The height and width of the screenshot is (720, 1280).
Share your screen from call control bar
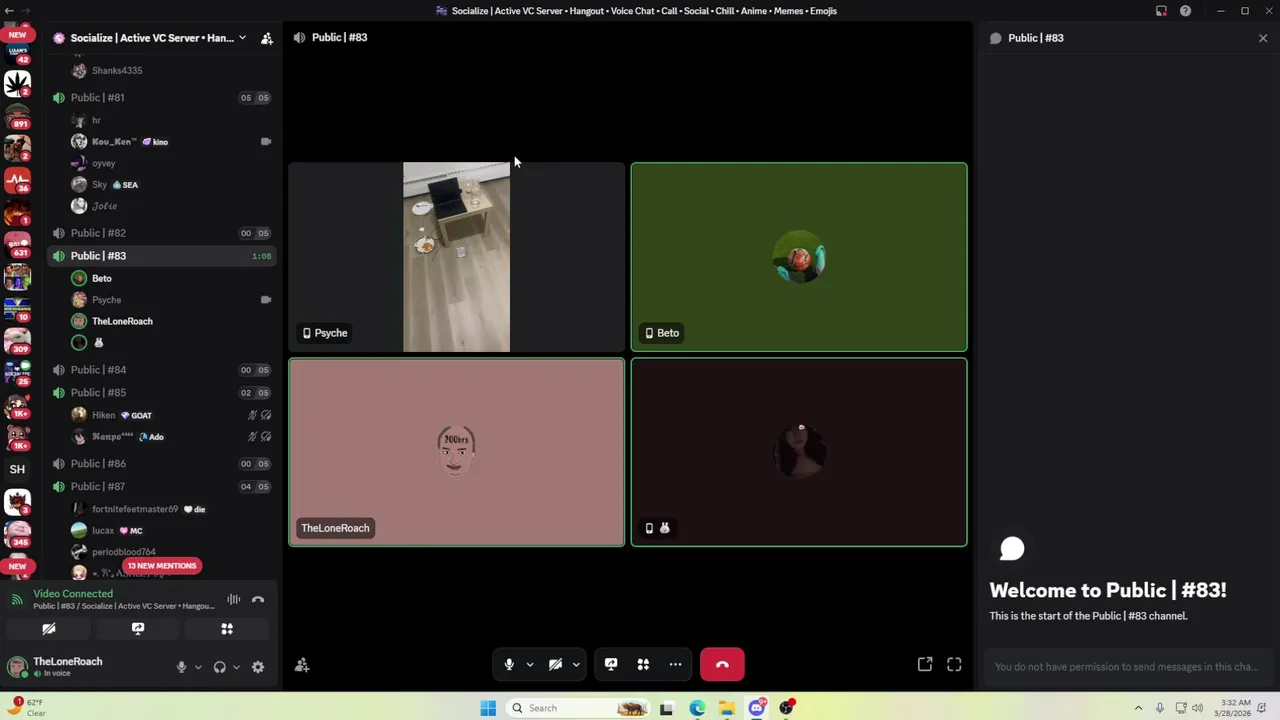[x=611, y=664]
